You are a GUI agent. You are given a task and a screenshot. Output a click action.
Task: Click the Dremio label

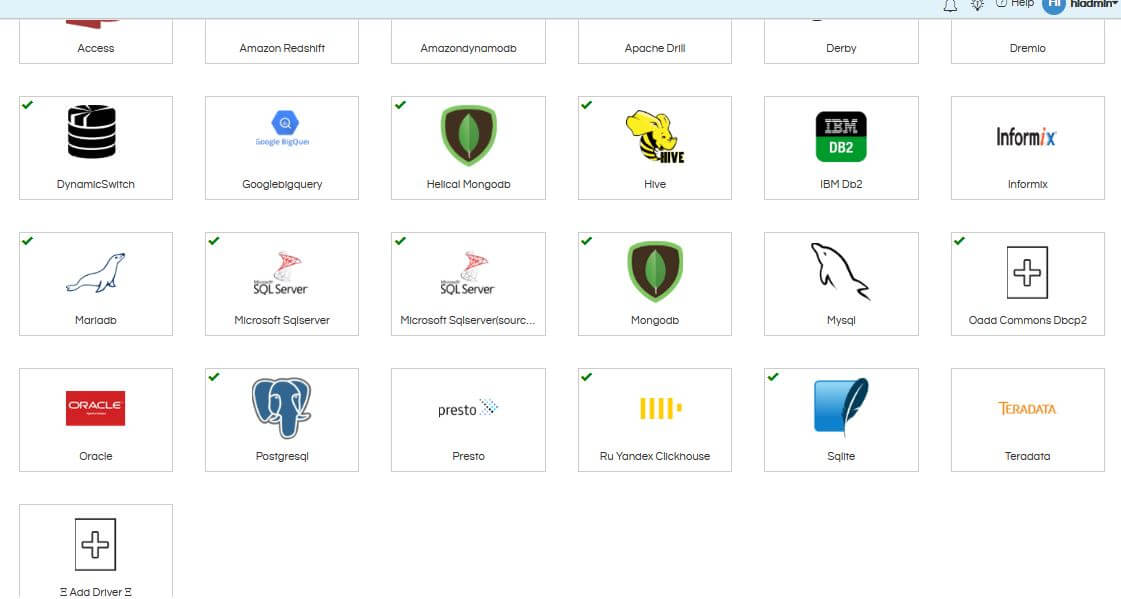point(1027,48)
